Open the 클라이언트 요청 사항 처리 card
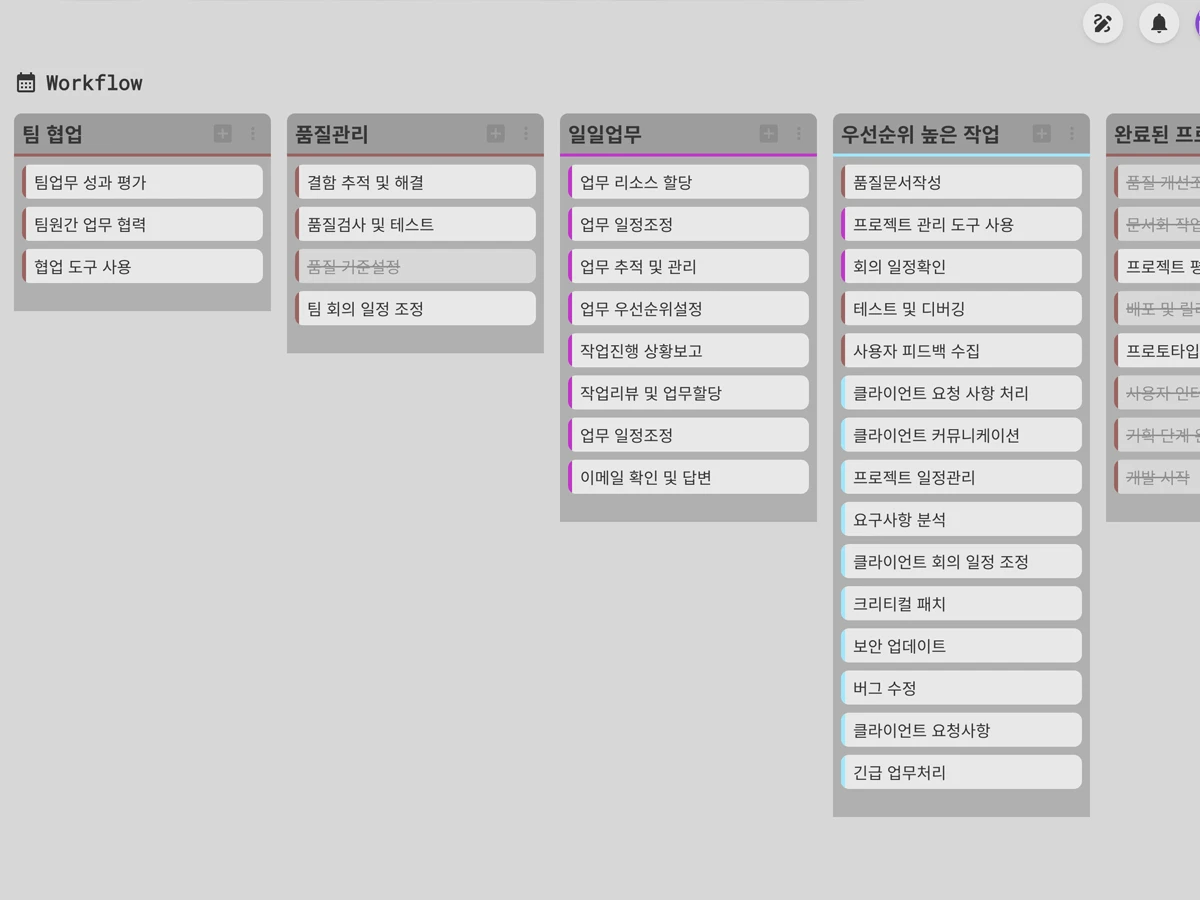1200x900 pixels. tap(961, 392)
